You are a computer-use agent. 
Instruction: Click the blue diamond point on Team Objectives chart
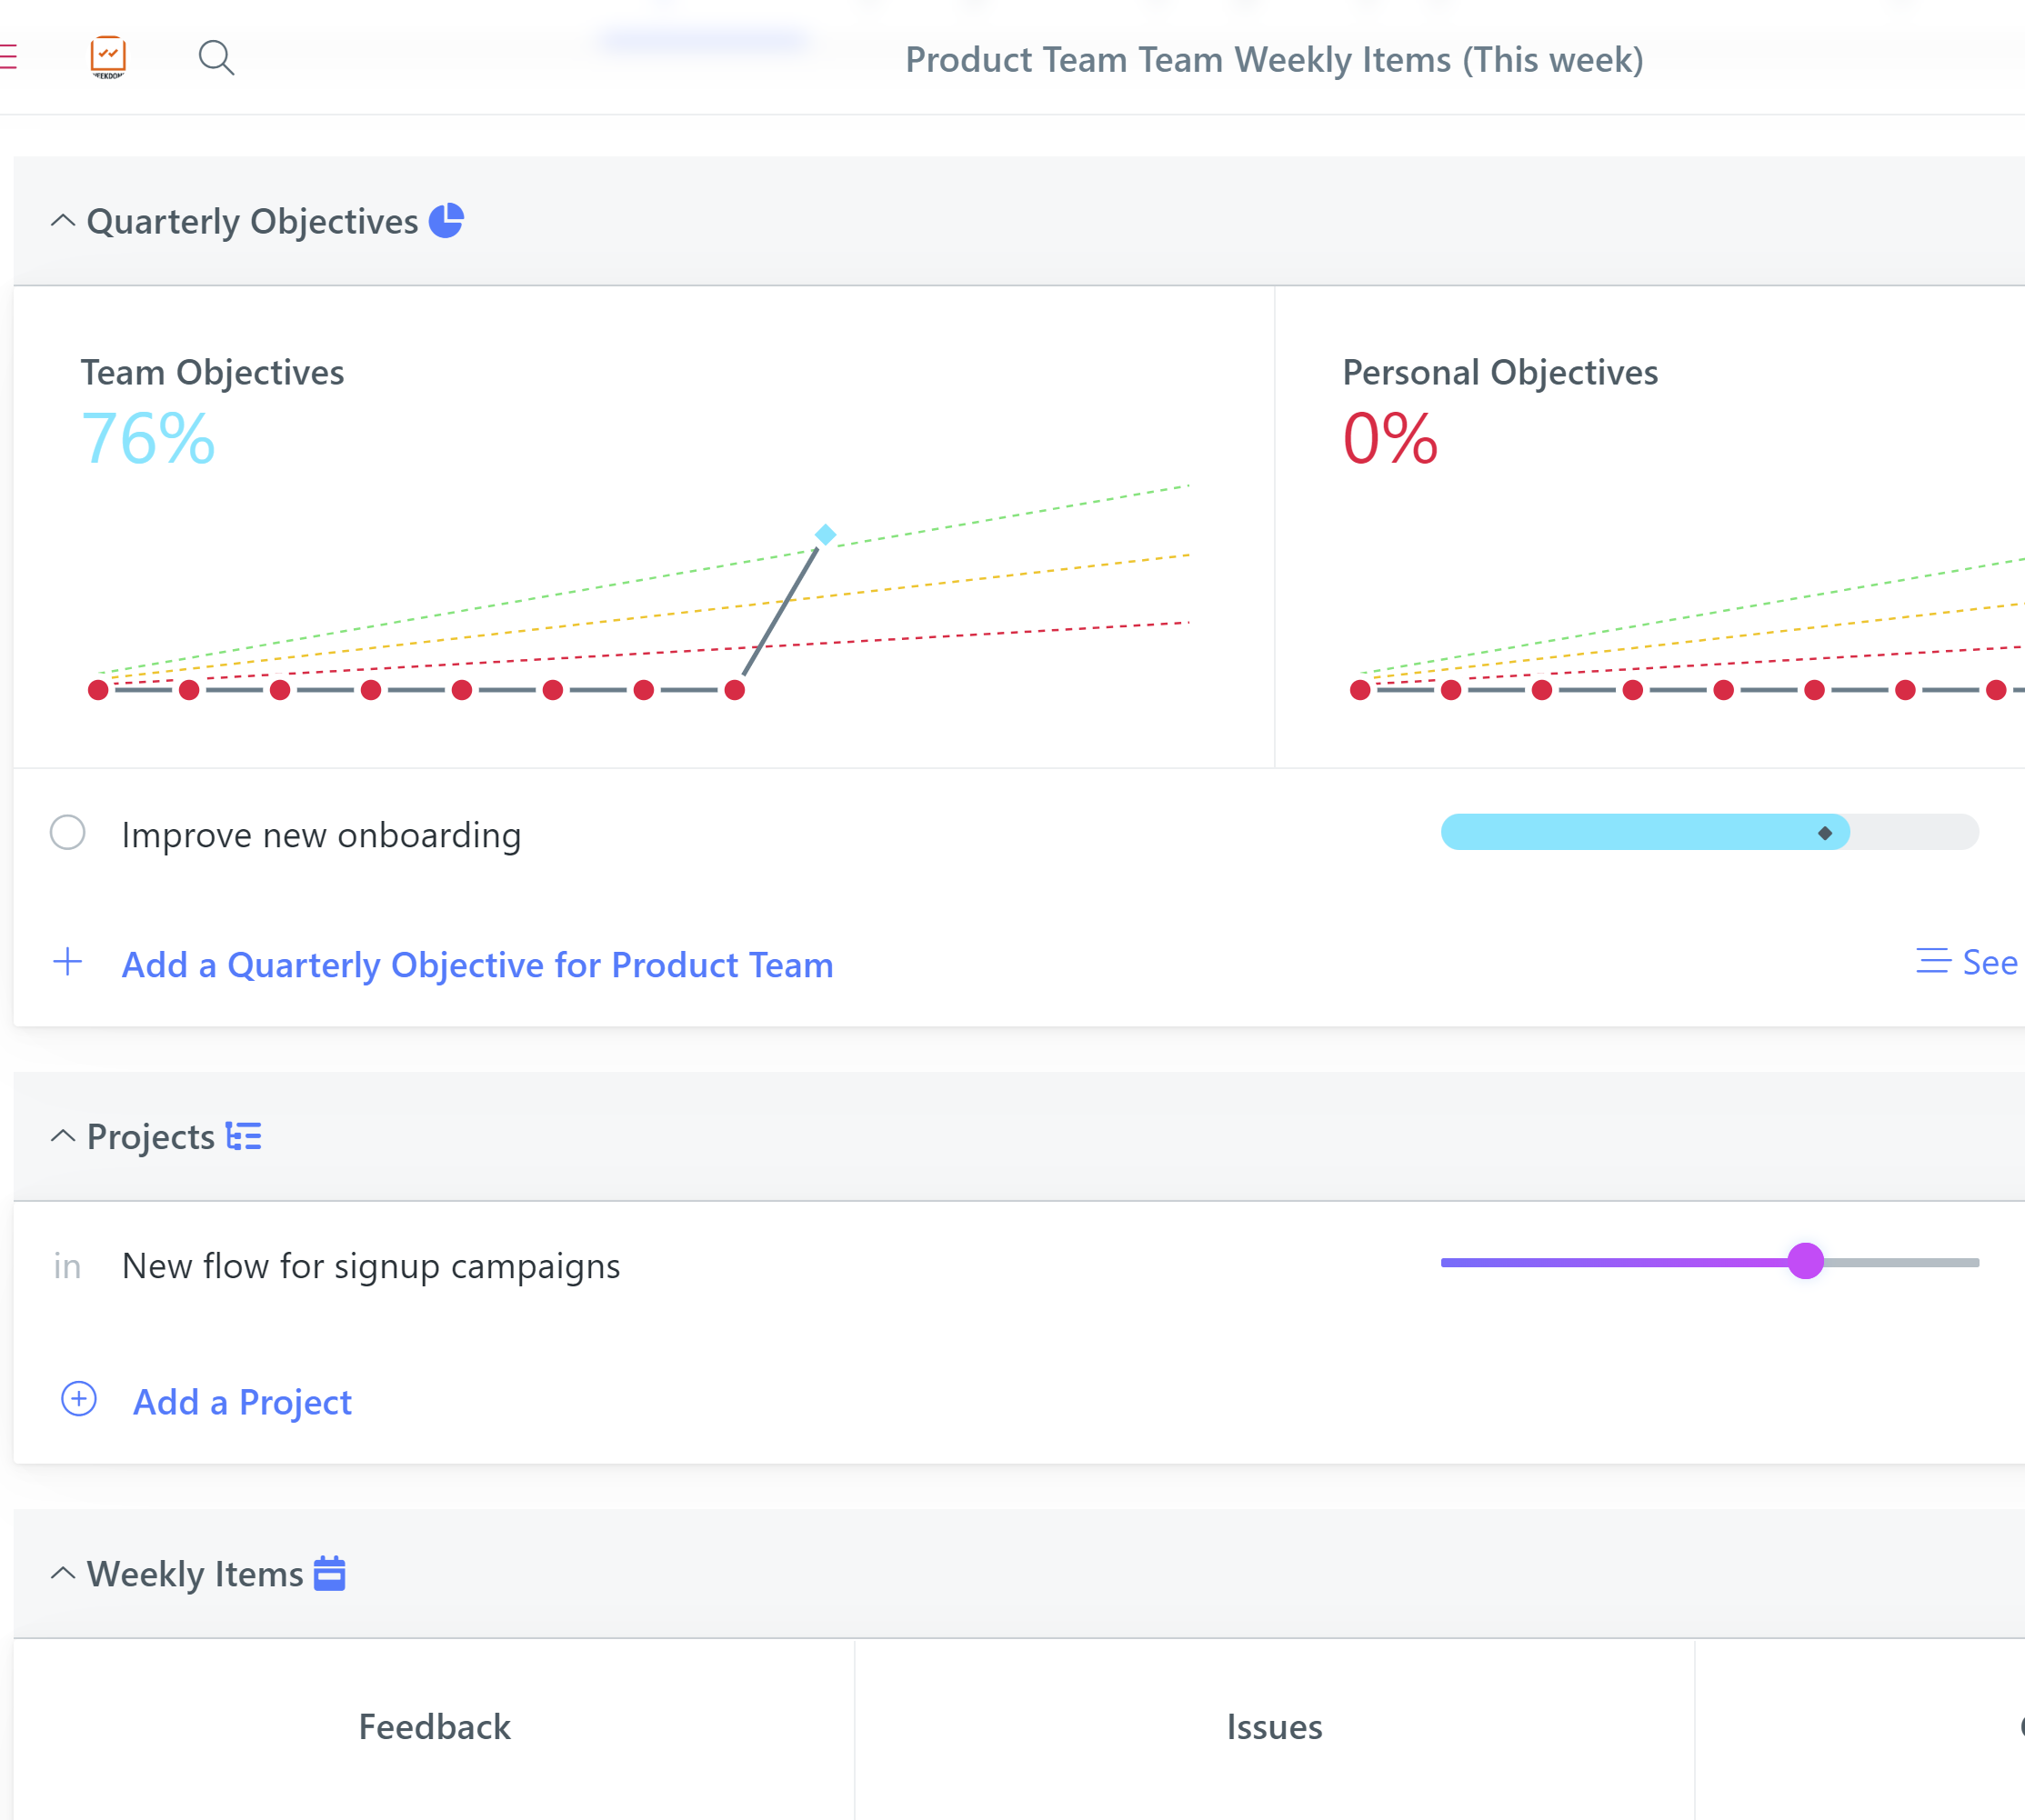point(825,535)
